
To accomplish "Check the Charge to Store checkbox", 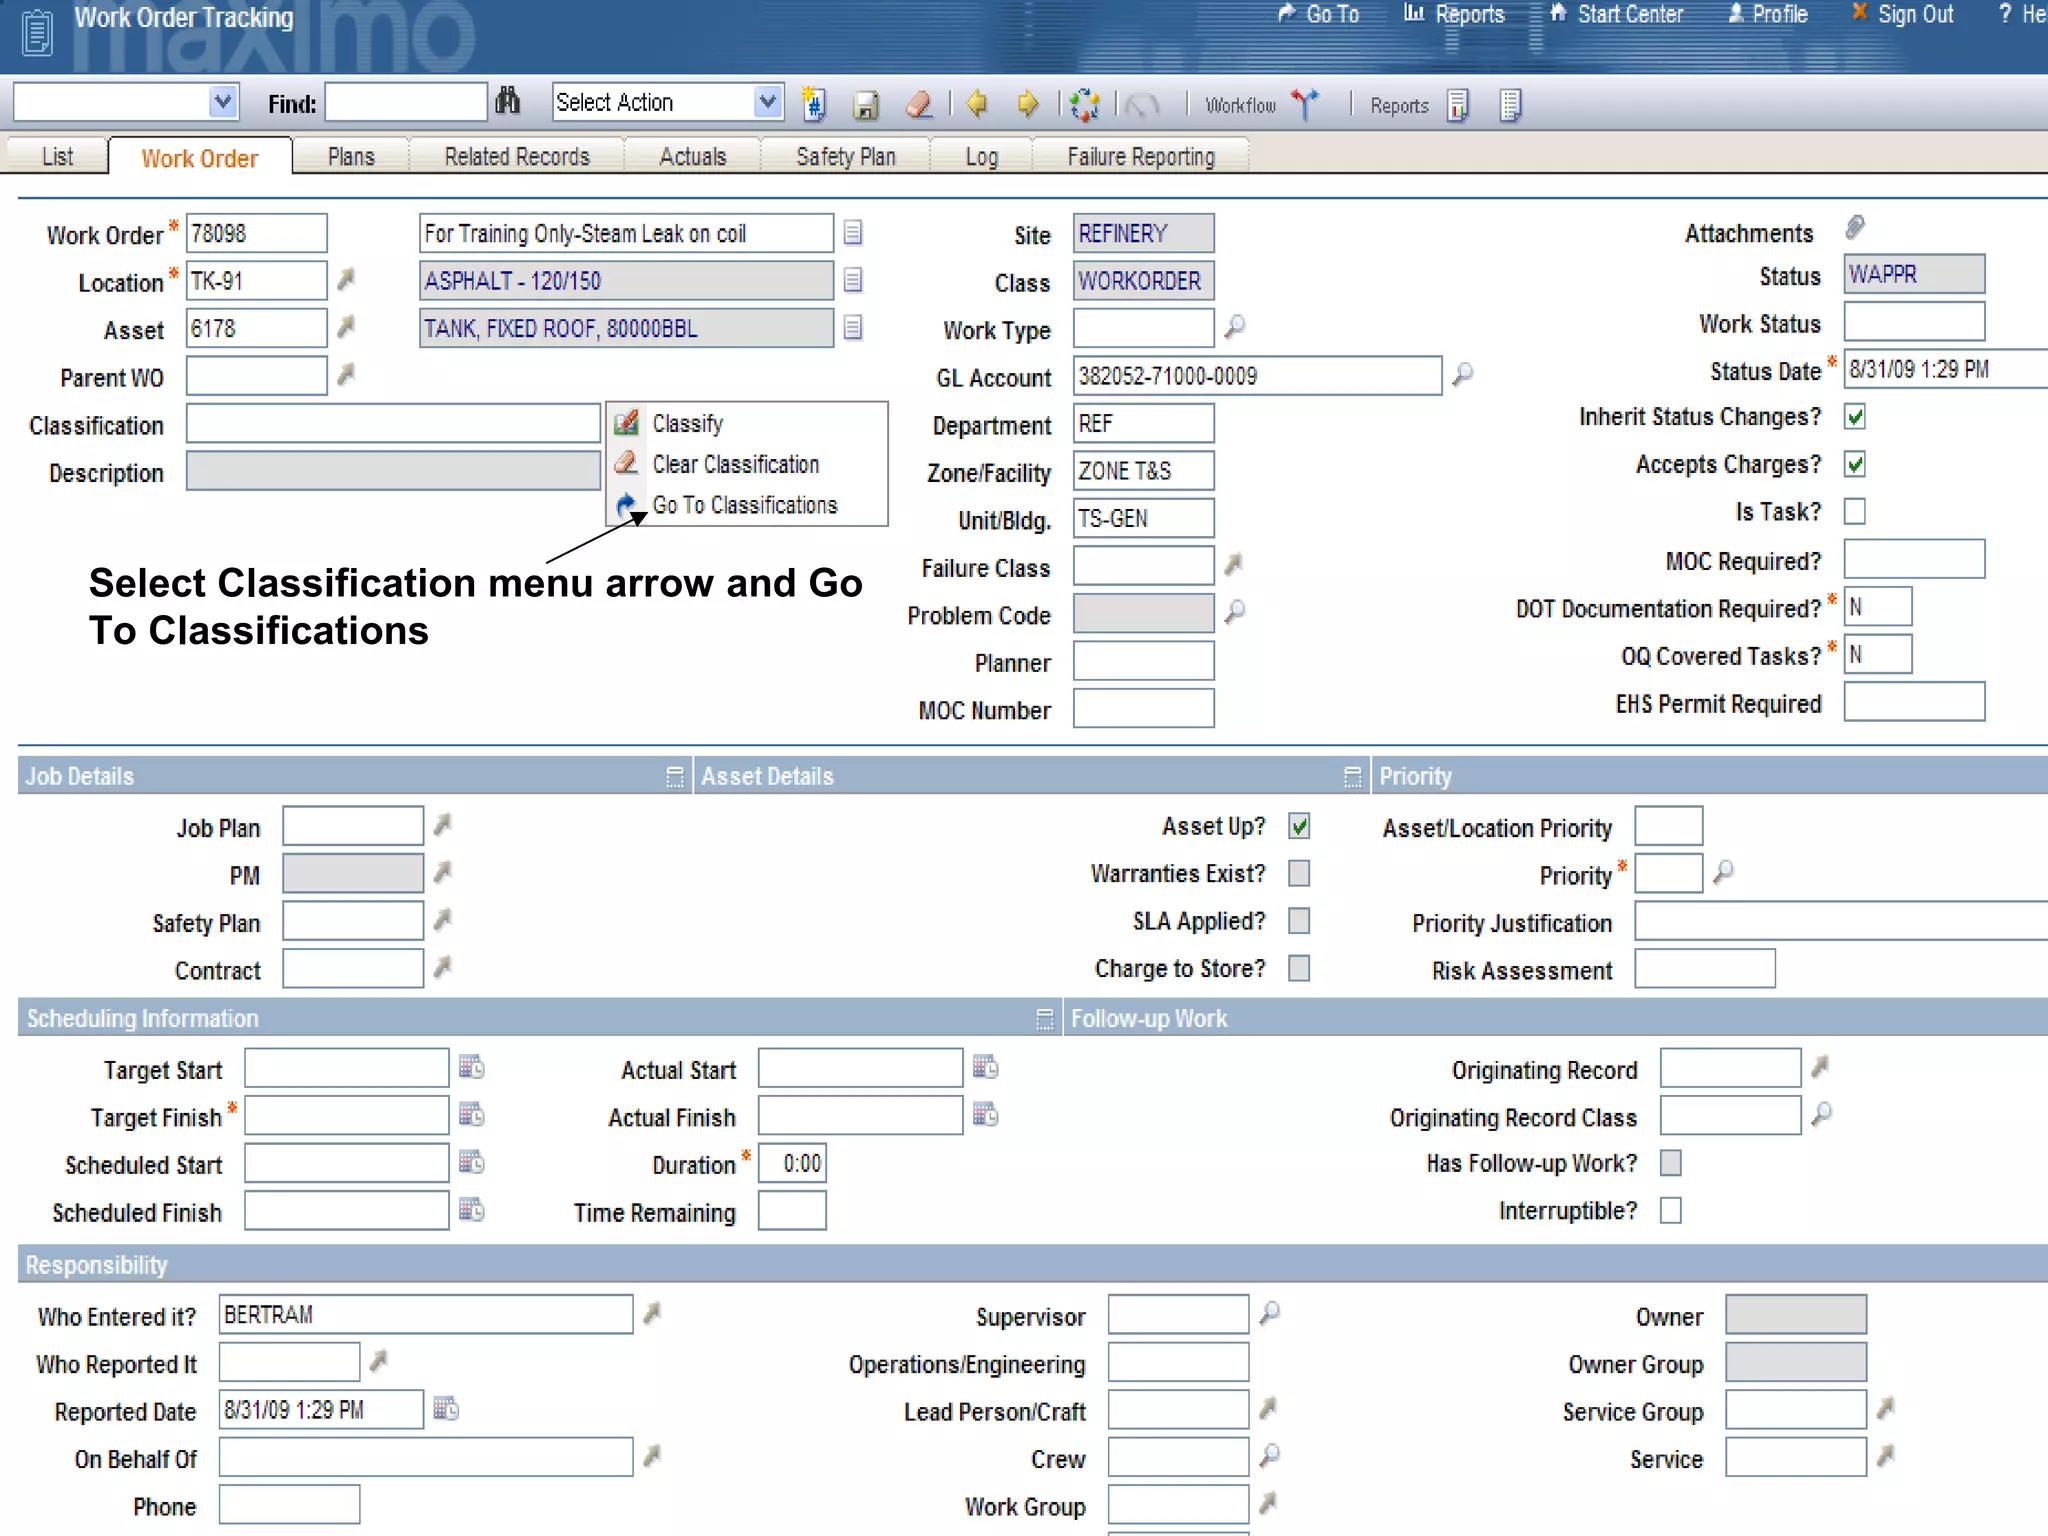I will click(1299, 968).
